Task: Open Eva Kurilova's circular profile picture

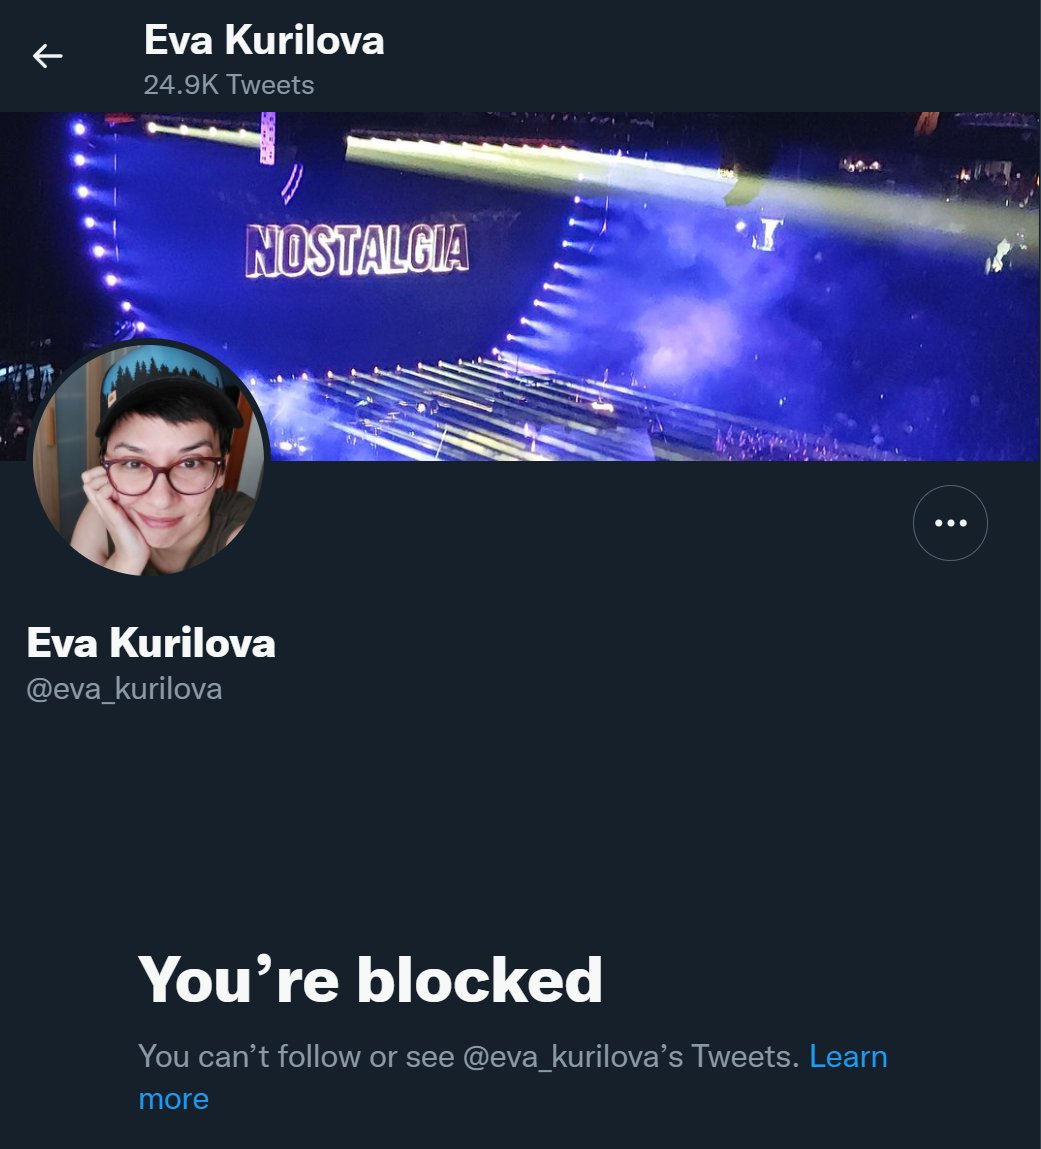Action: pos(149,458)
